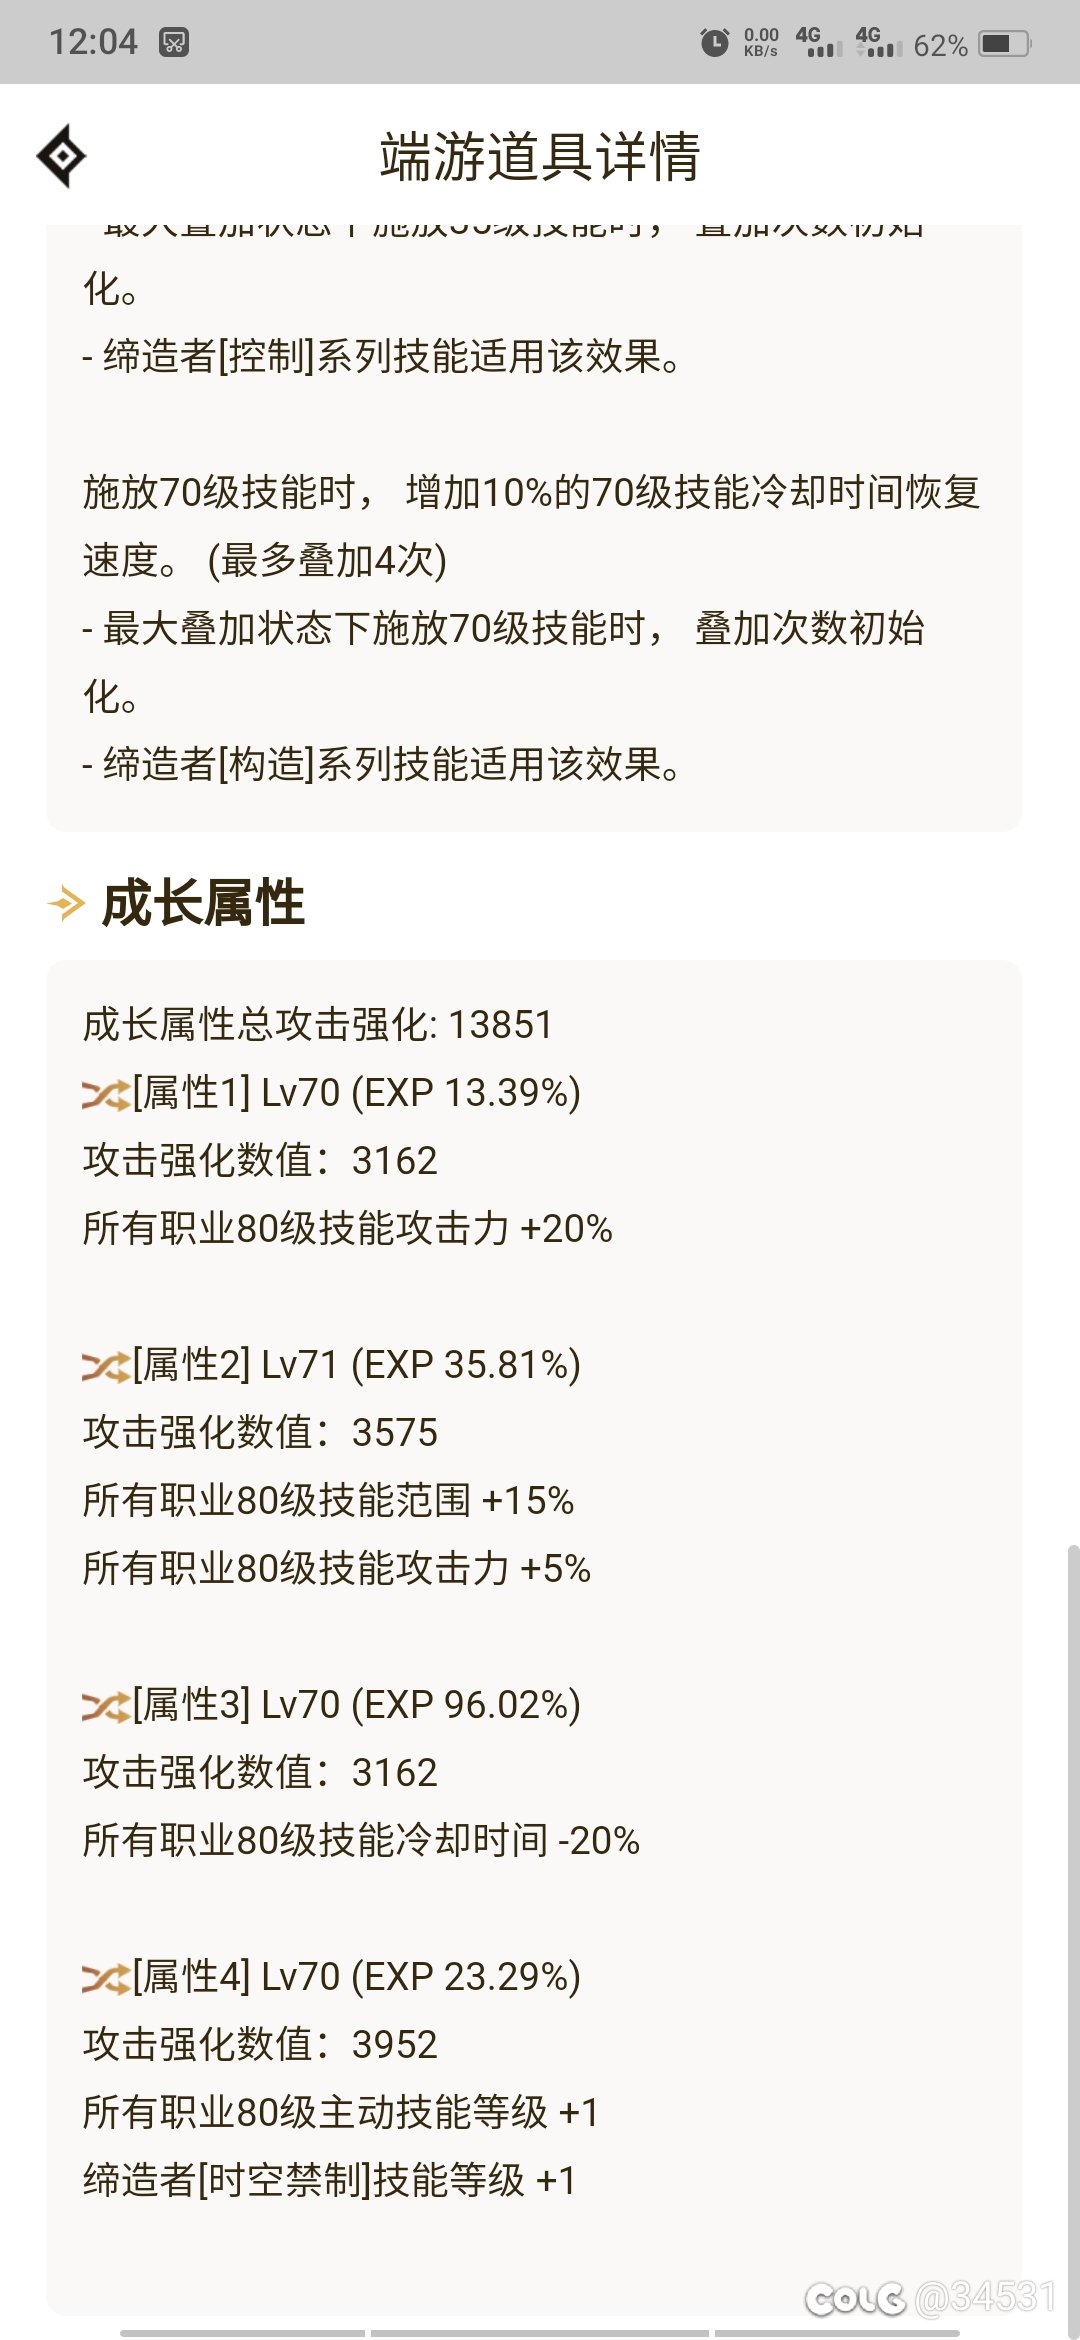The width and height of the screenshot is (1080, 2340).
Task: Select the 成长属性 section heading
Action: click(203, 903)
